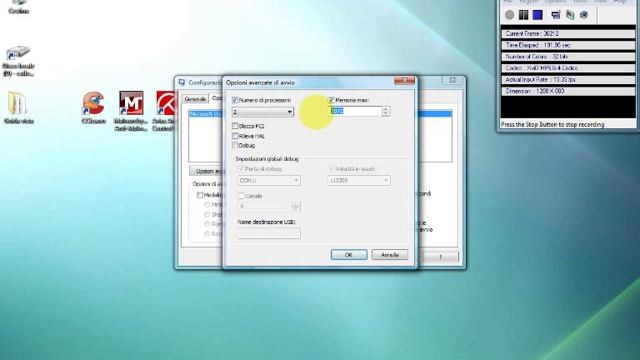The width and height of the screenshot is (640, 360).
Task: Click the Canale value spinner arrows
Action: [x=296, y=207]
